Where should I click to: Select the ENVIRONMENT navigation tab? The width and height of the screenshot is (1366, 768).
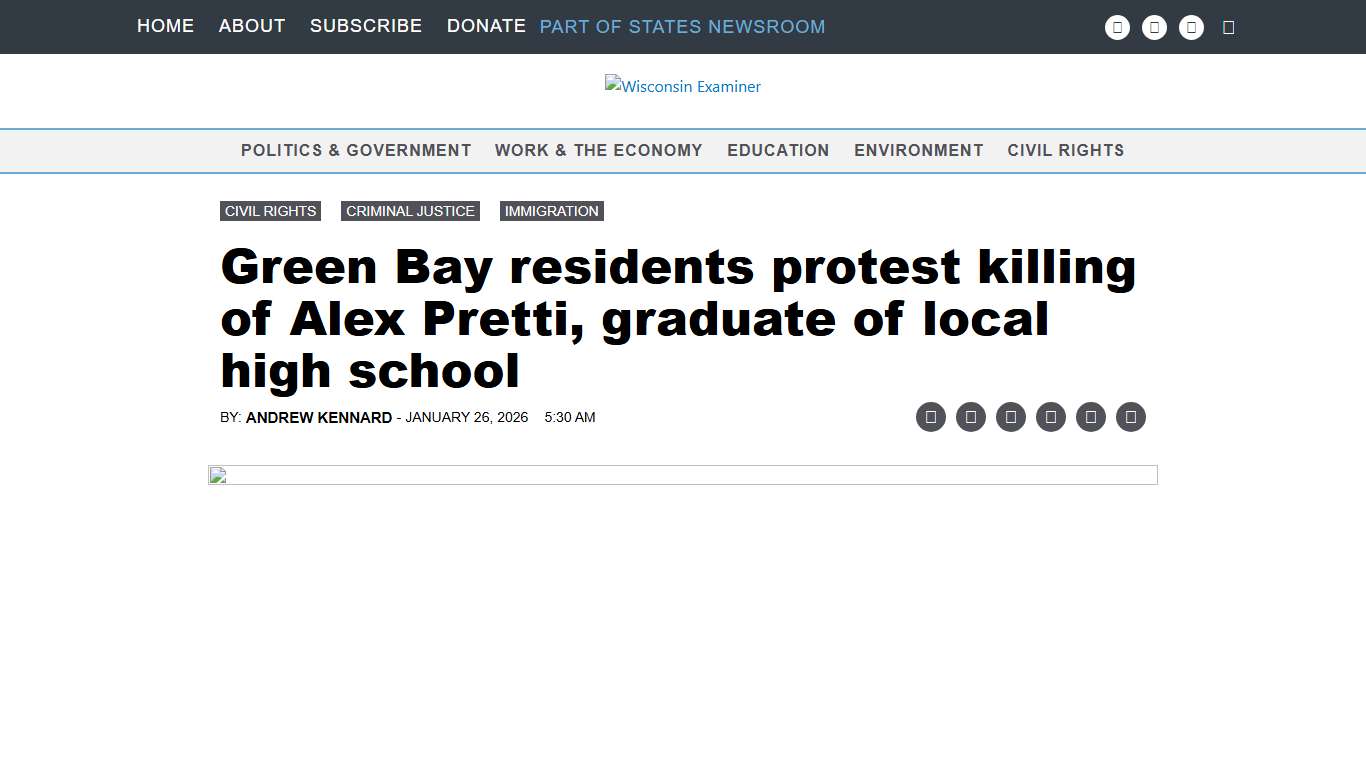[x=918, y=150]
